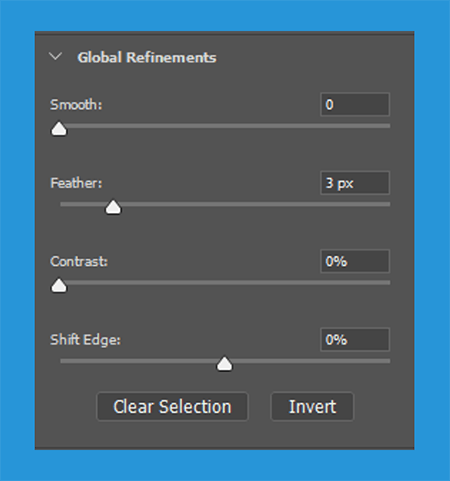The height and width of the screenshot is (481, 450).
Task: Focus the Shift Edge percentage field
Action: coord(355,340)
